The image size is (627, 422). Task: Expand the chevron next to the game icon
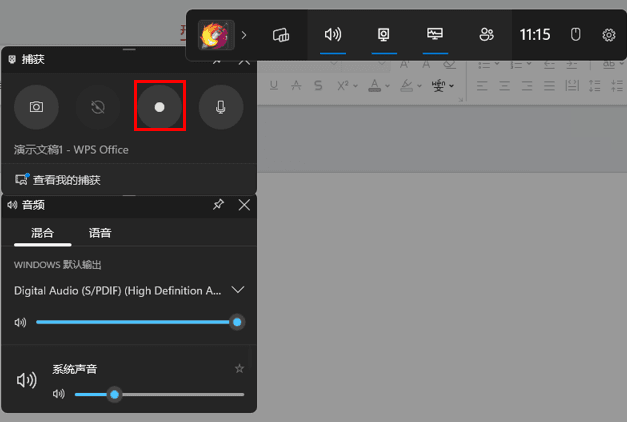pos(243,35)
